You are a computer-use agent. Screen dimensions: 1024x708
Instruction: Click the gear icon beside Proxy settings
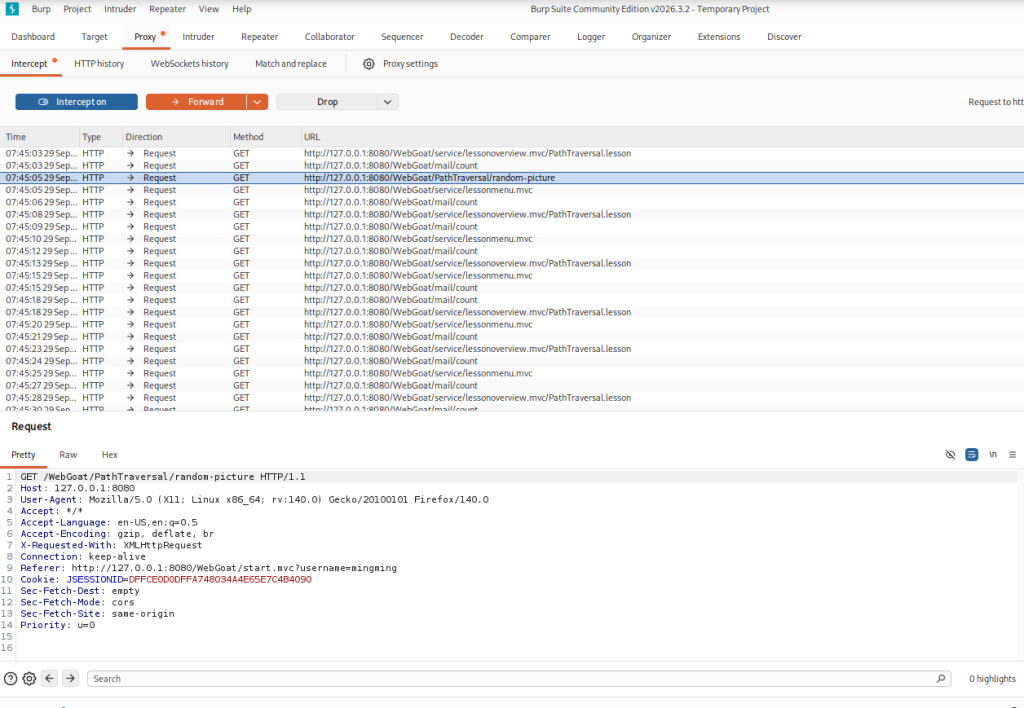[369, 64]
